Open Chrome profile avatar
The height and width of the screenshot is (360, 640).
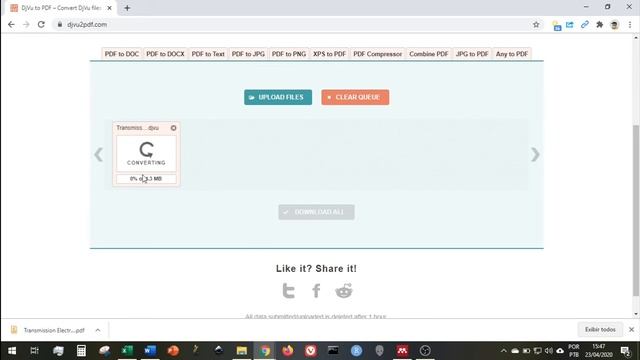coord(614,25)
